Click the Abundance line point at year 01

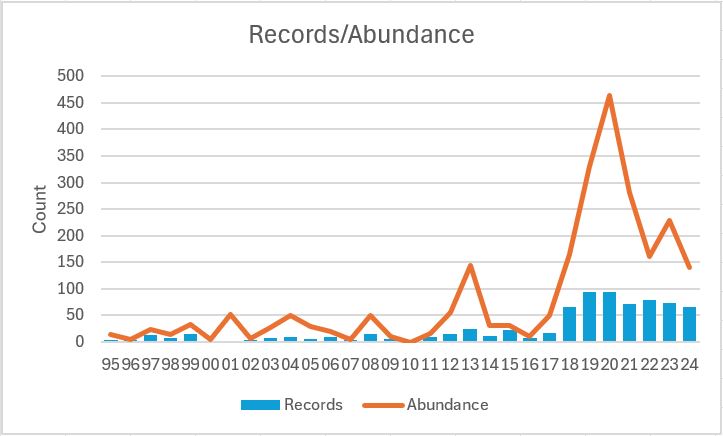231,314
